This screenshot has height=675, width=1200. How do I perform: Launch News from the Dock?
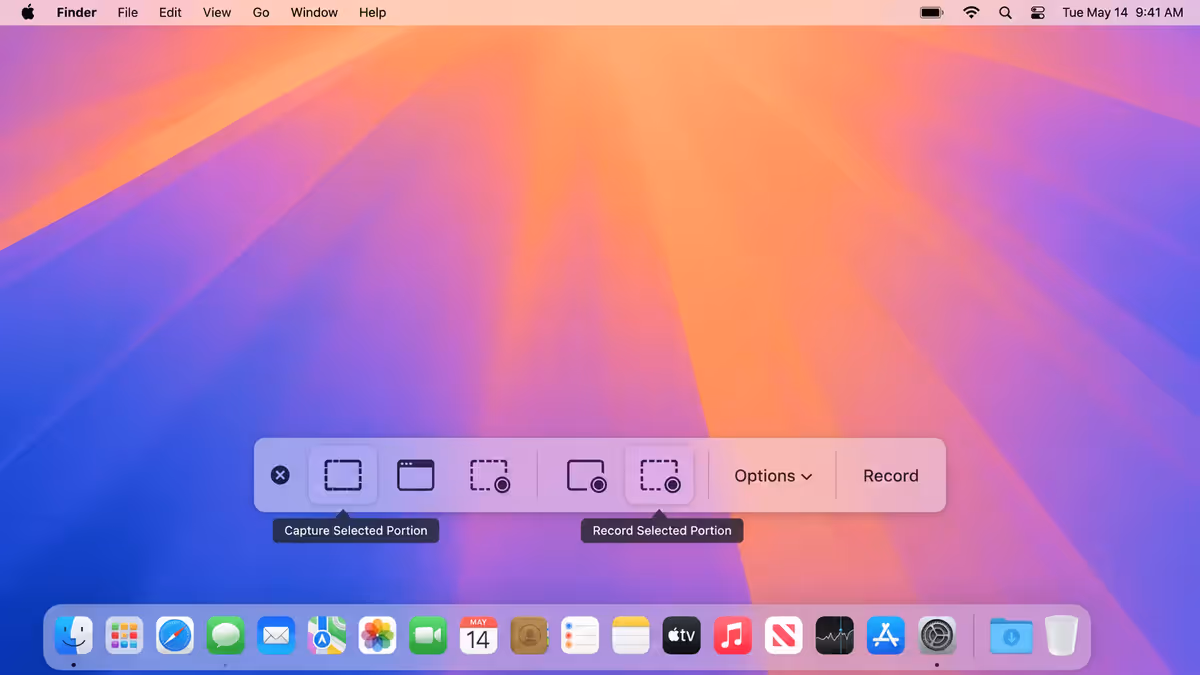[784, 635]
